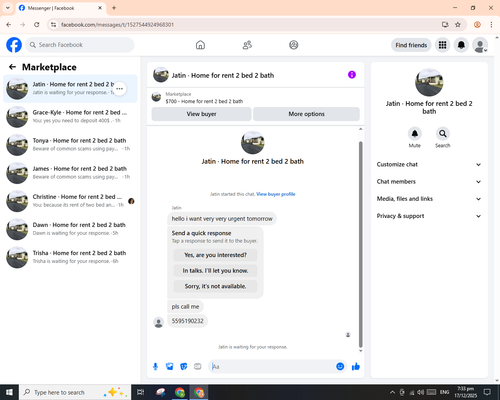Click View buyer button

click(201, 114)
